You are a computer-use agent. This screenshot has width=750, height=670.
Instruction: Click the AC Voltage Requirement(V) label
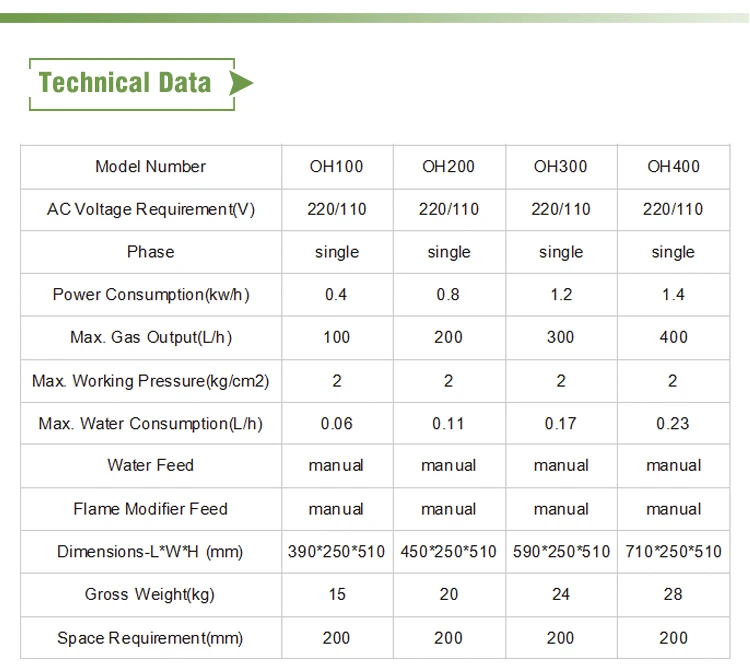[150, 209]
